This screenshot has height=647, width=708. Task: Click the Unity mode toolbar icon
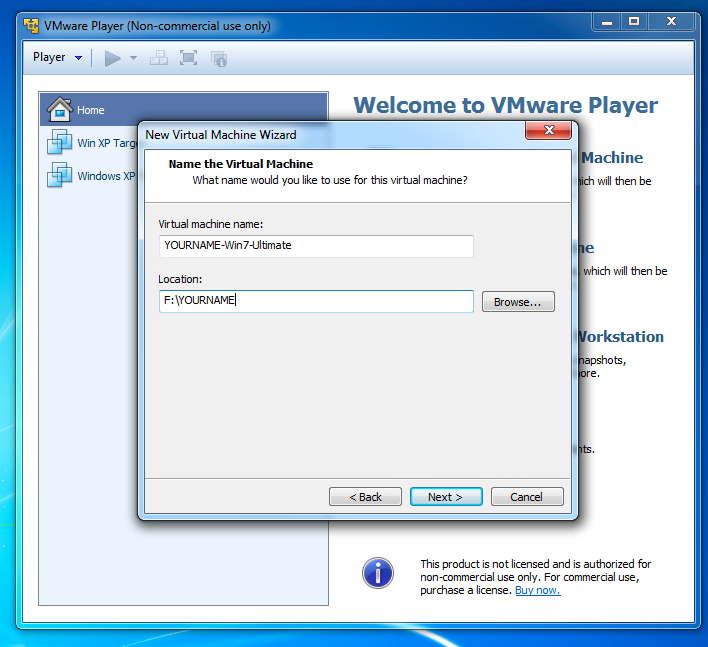[219, 59]
